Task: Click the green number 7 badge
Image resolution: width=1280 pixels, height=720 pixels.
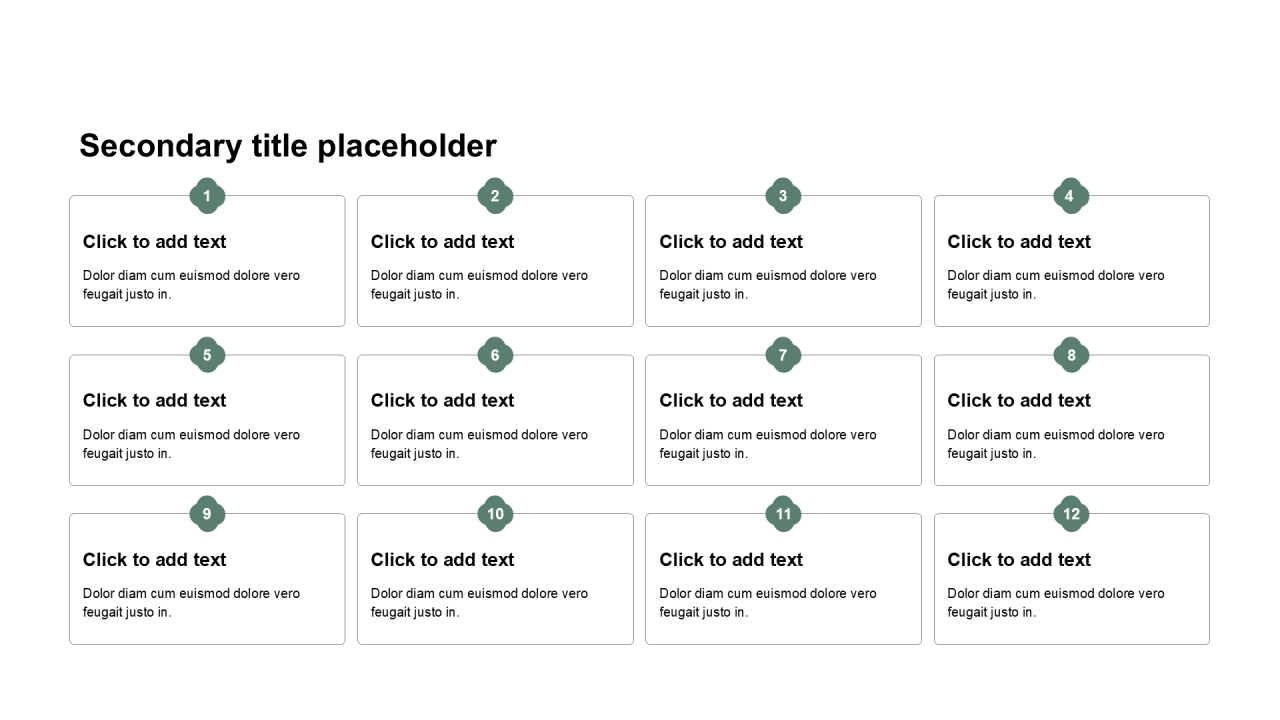Action: [x=783, y=355]
